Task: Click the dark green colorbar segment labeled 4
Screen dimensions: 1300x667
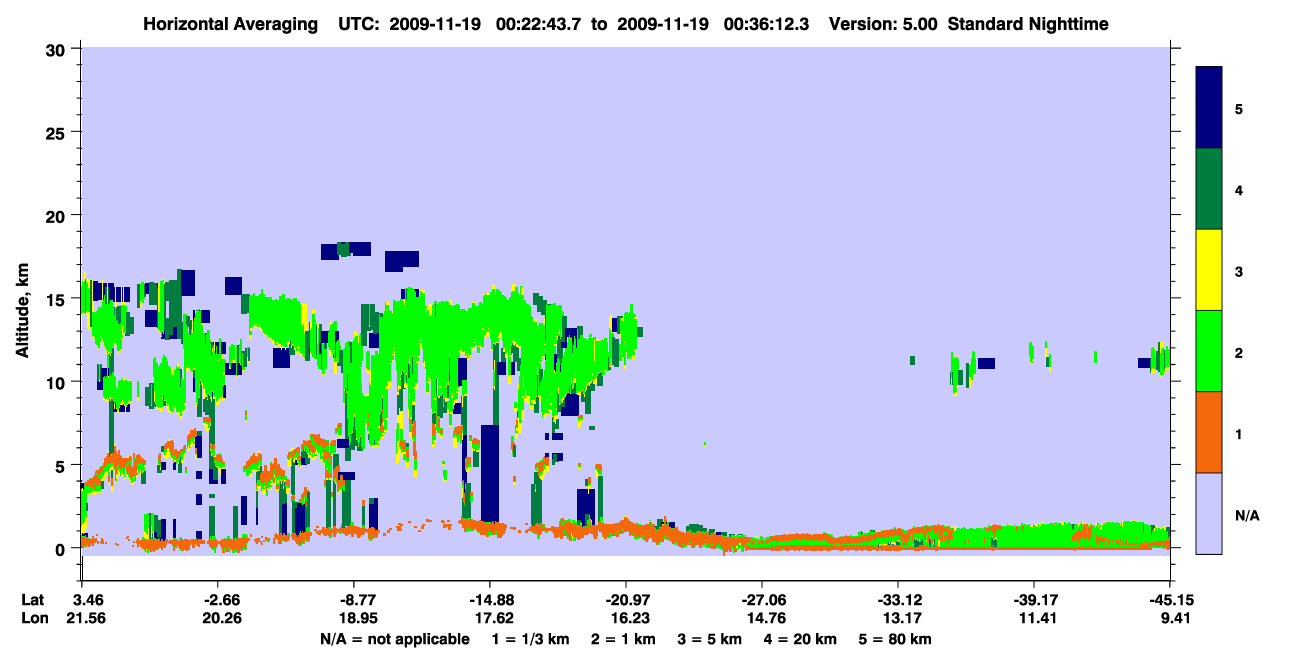Action: (x=1209, y=189)
